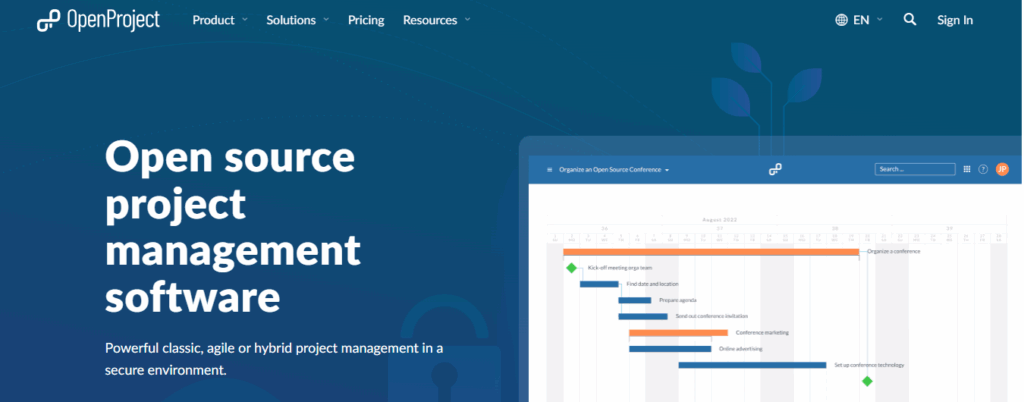The image size is (1024, 402).
Task: Click hamburger menu icon in app preview
Action: coord(549,170)
